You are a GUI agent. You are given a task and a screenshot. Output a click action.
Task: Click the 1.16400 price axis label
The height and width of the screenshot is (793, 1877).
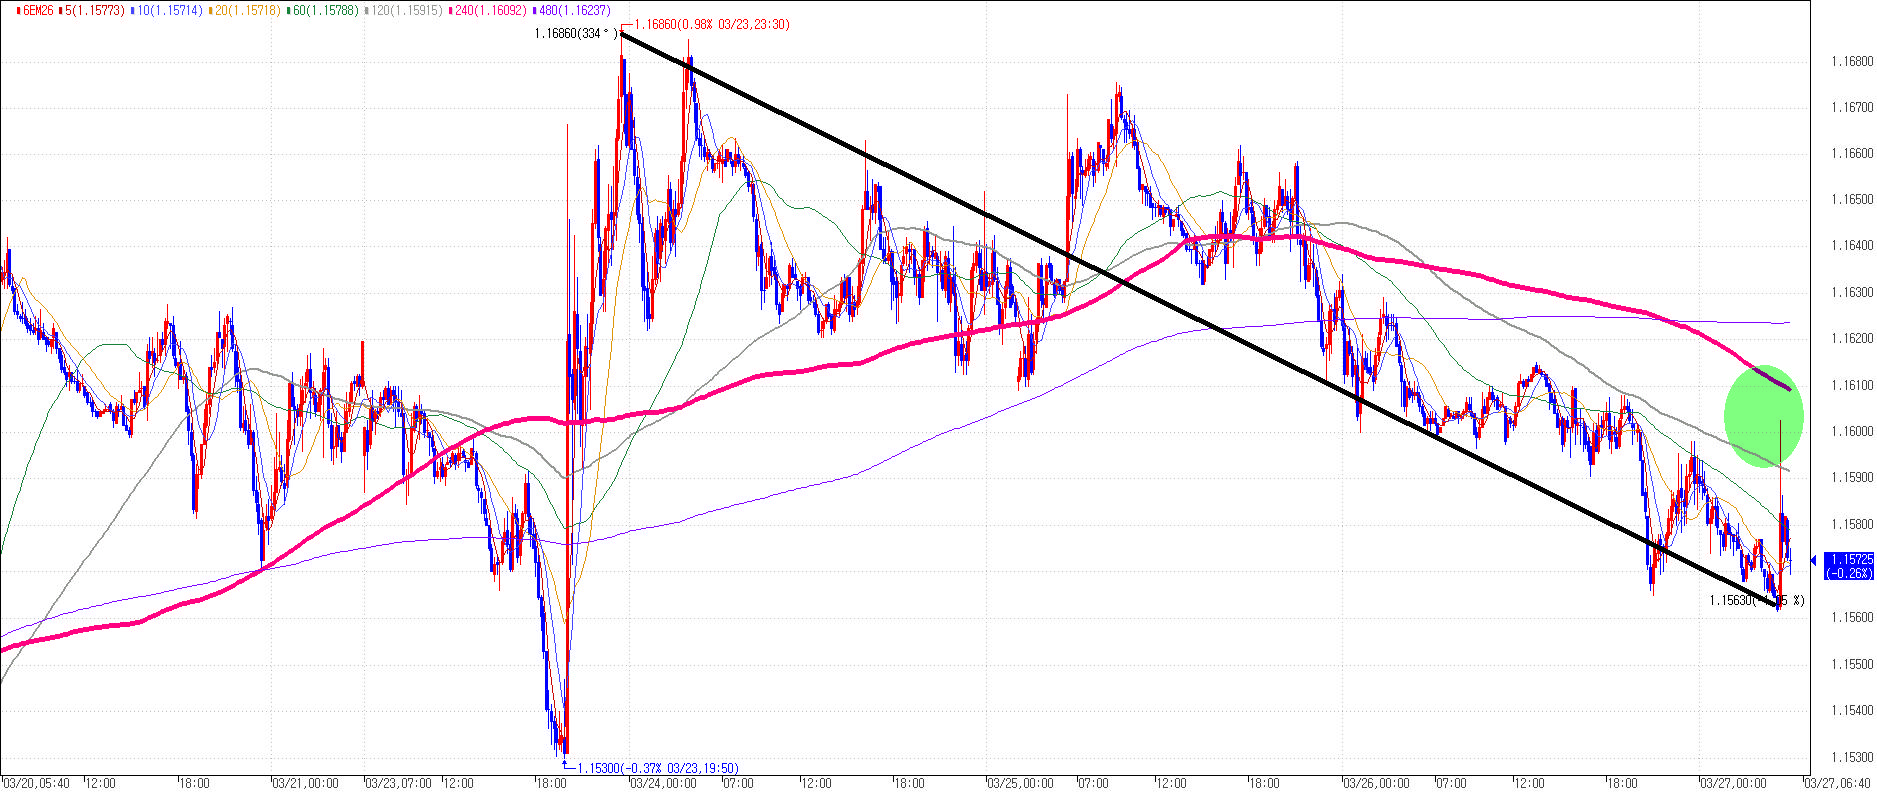tap(1852, 246)
